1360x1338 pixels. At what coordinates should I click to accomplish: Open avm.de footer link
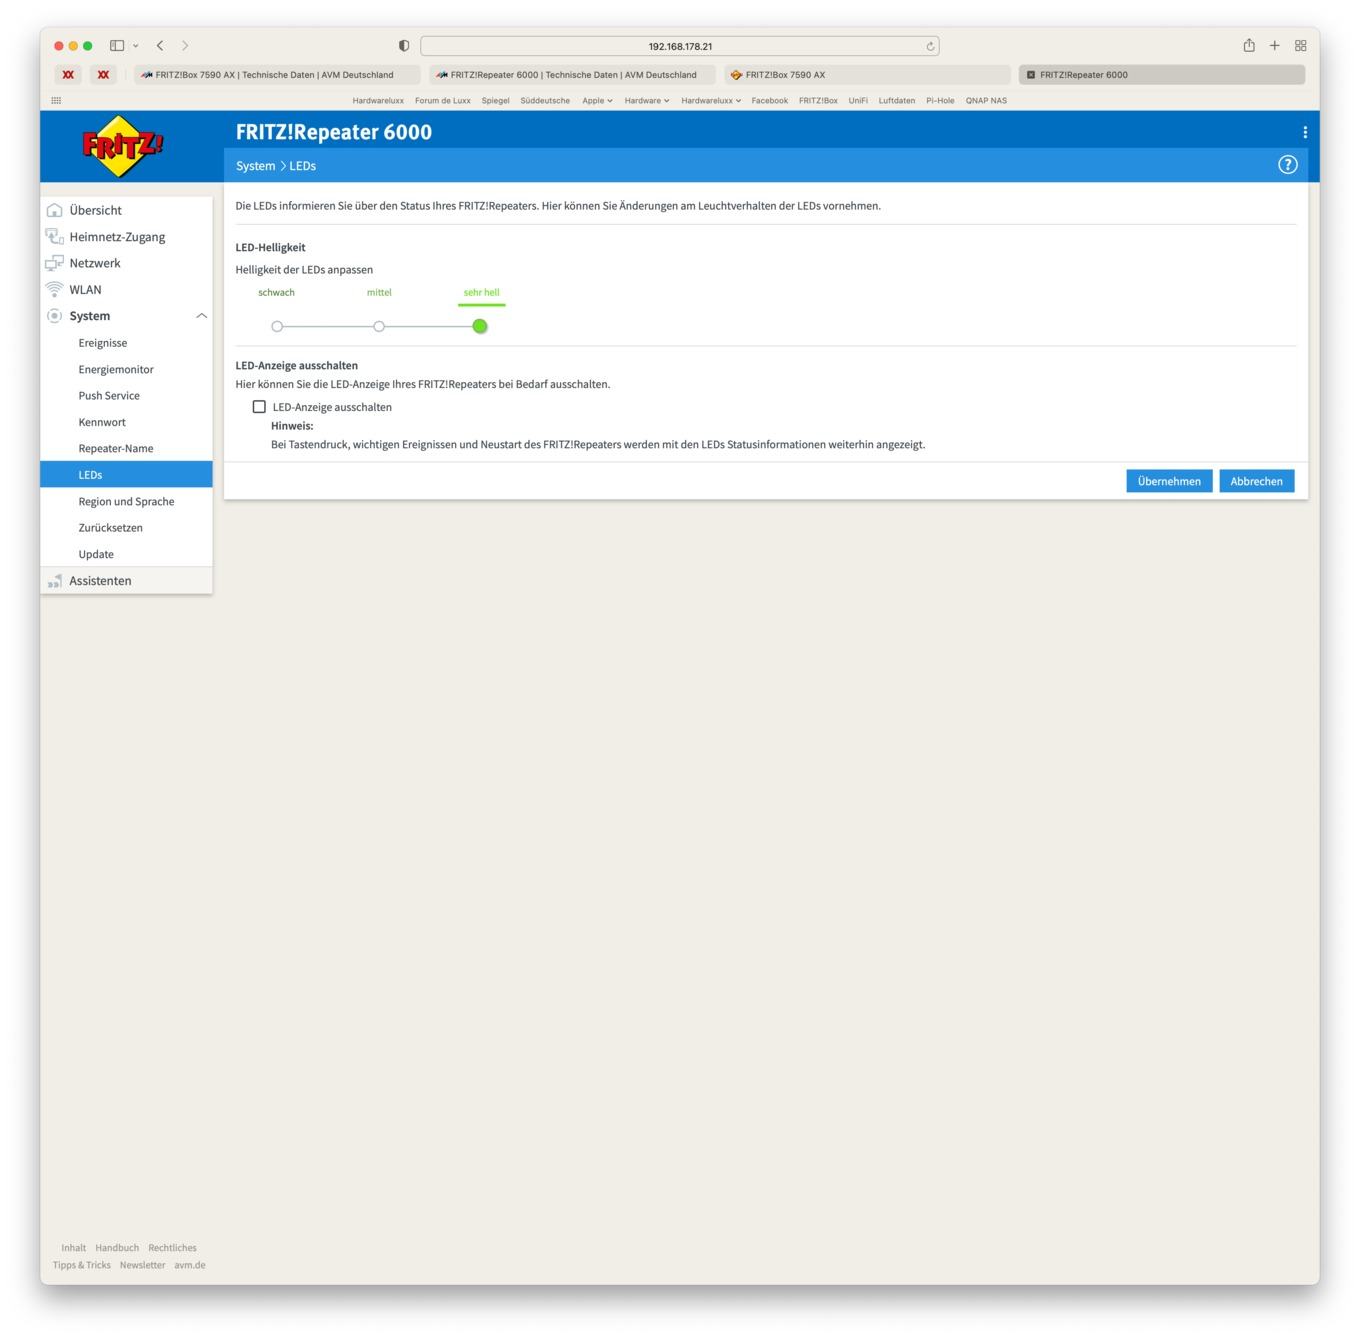189,1265
